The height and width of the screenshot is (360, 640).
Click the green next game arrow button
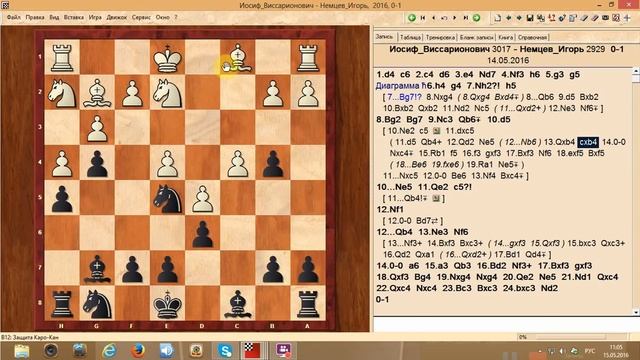[x=476, y=18]
